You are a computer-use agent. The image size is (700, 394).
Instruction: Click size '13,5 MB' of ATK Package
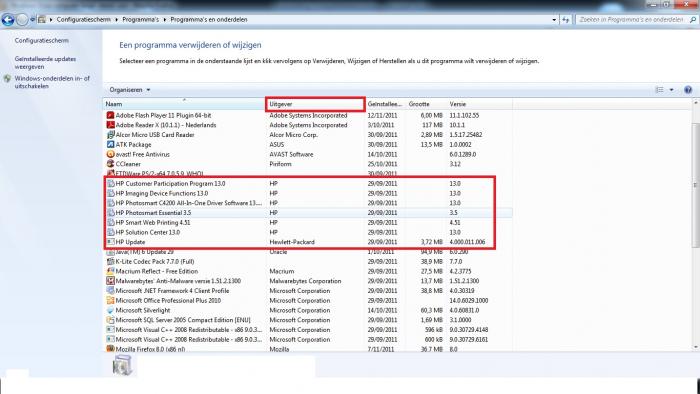click(431, 145)
